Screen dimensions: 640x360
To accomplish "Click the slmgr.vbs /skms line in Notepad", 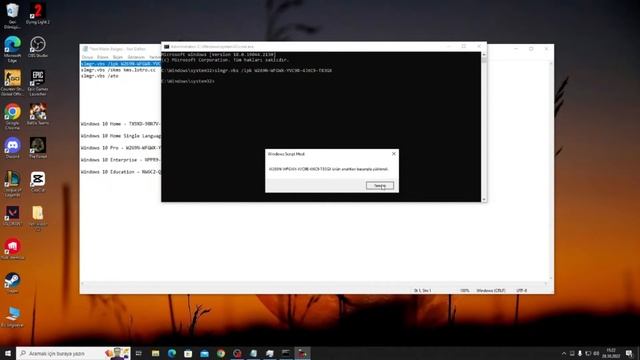I will coord(118,70).
